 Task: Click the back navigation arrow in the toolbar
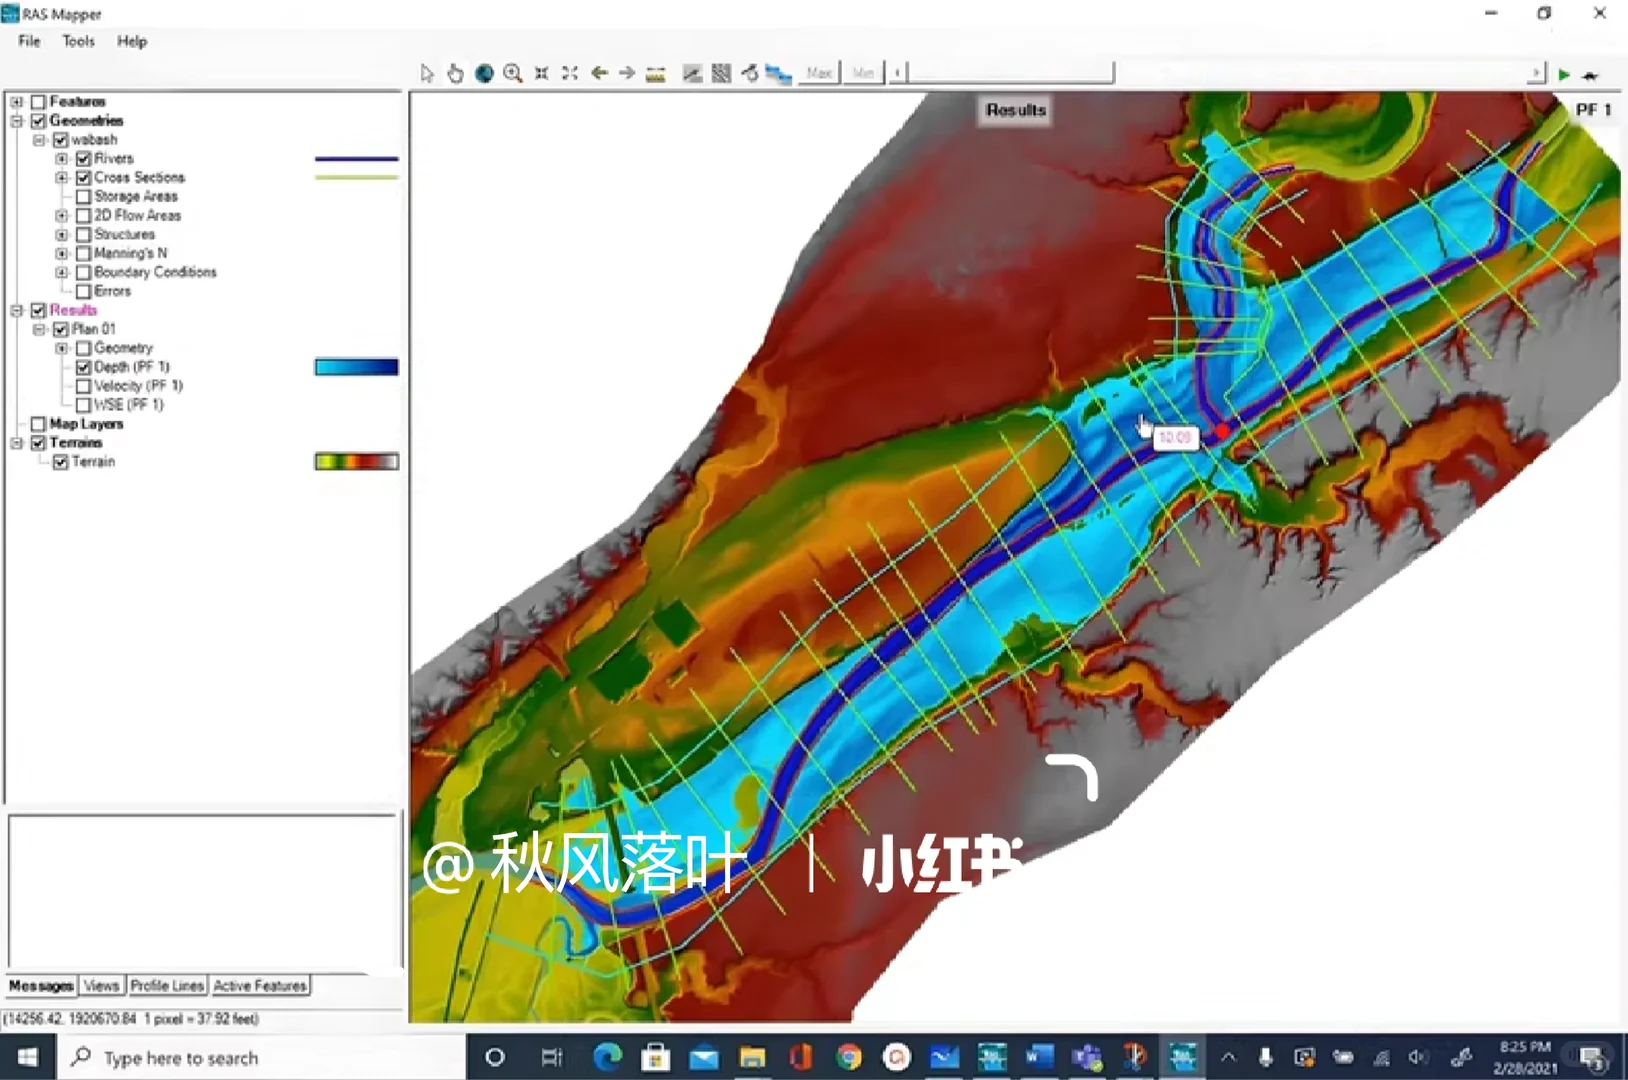click(x=600, y=73)
